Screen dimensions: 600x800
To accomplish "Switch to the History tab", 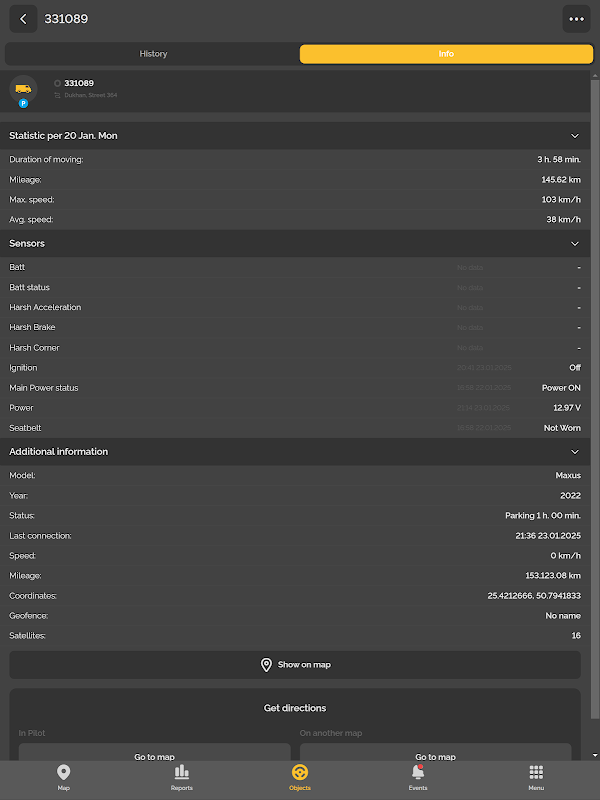I will pos(153,54).
